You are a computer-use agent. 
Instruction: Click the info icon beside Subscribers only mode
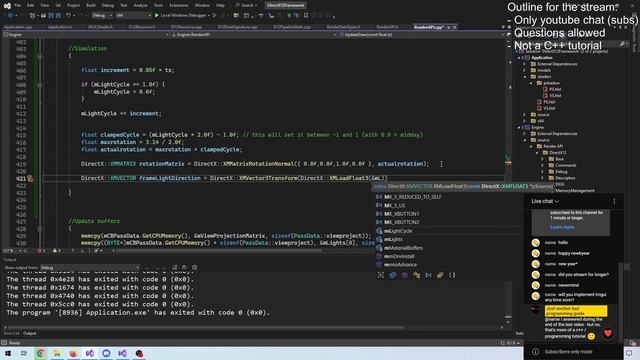[536, 351]
